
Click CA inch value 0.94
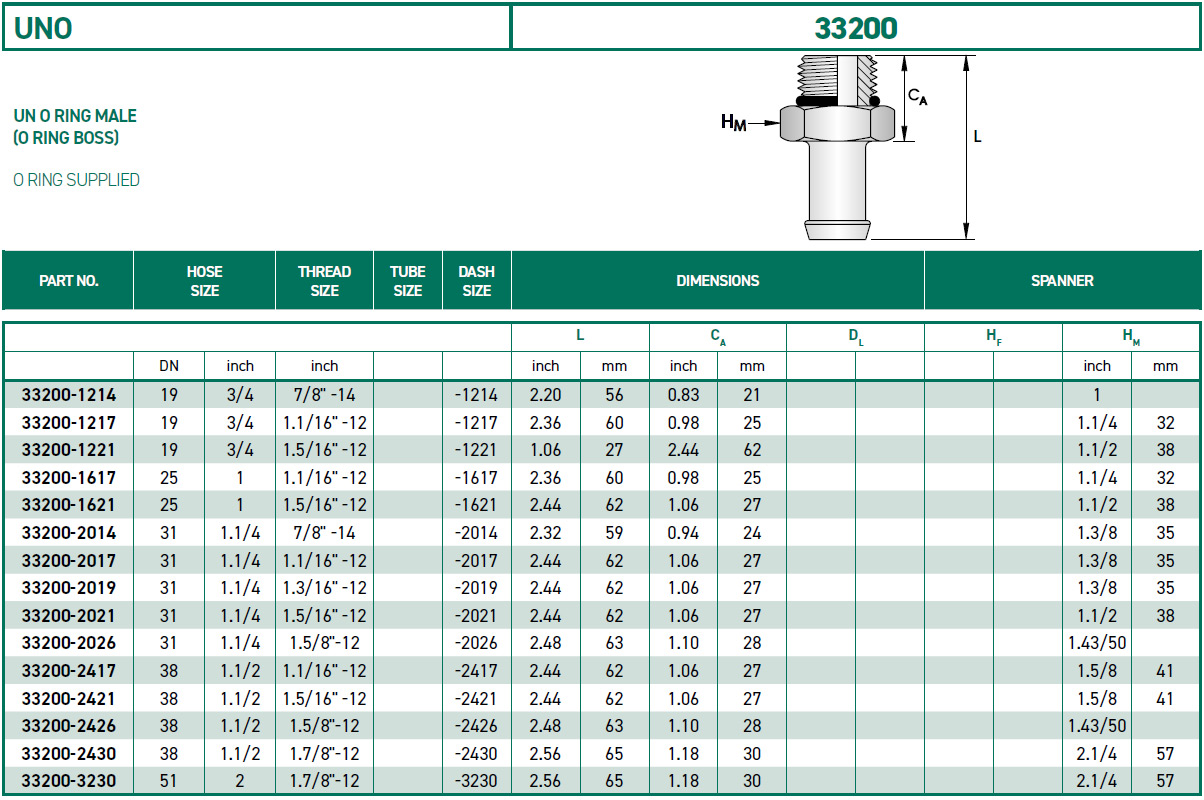(x=683, y=533)
